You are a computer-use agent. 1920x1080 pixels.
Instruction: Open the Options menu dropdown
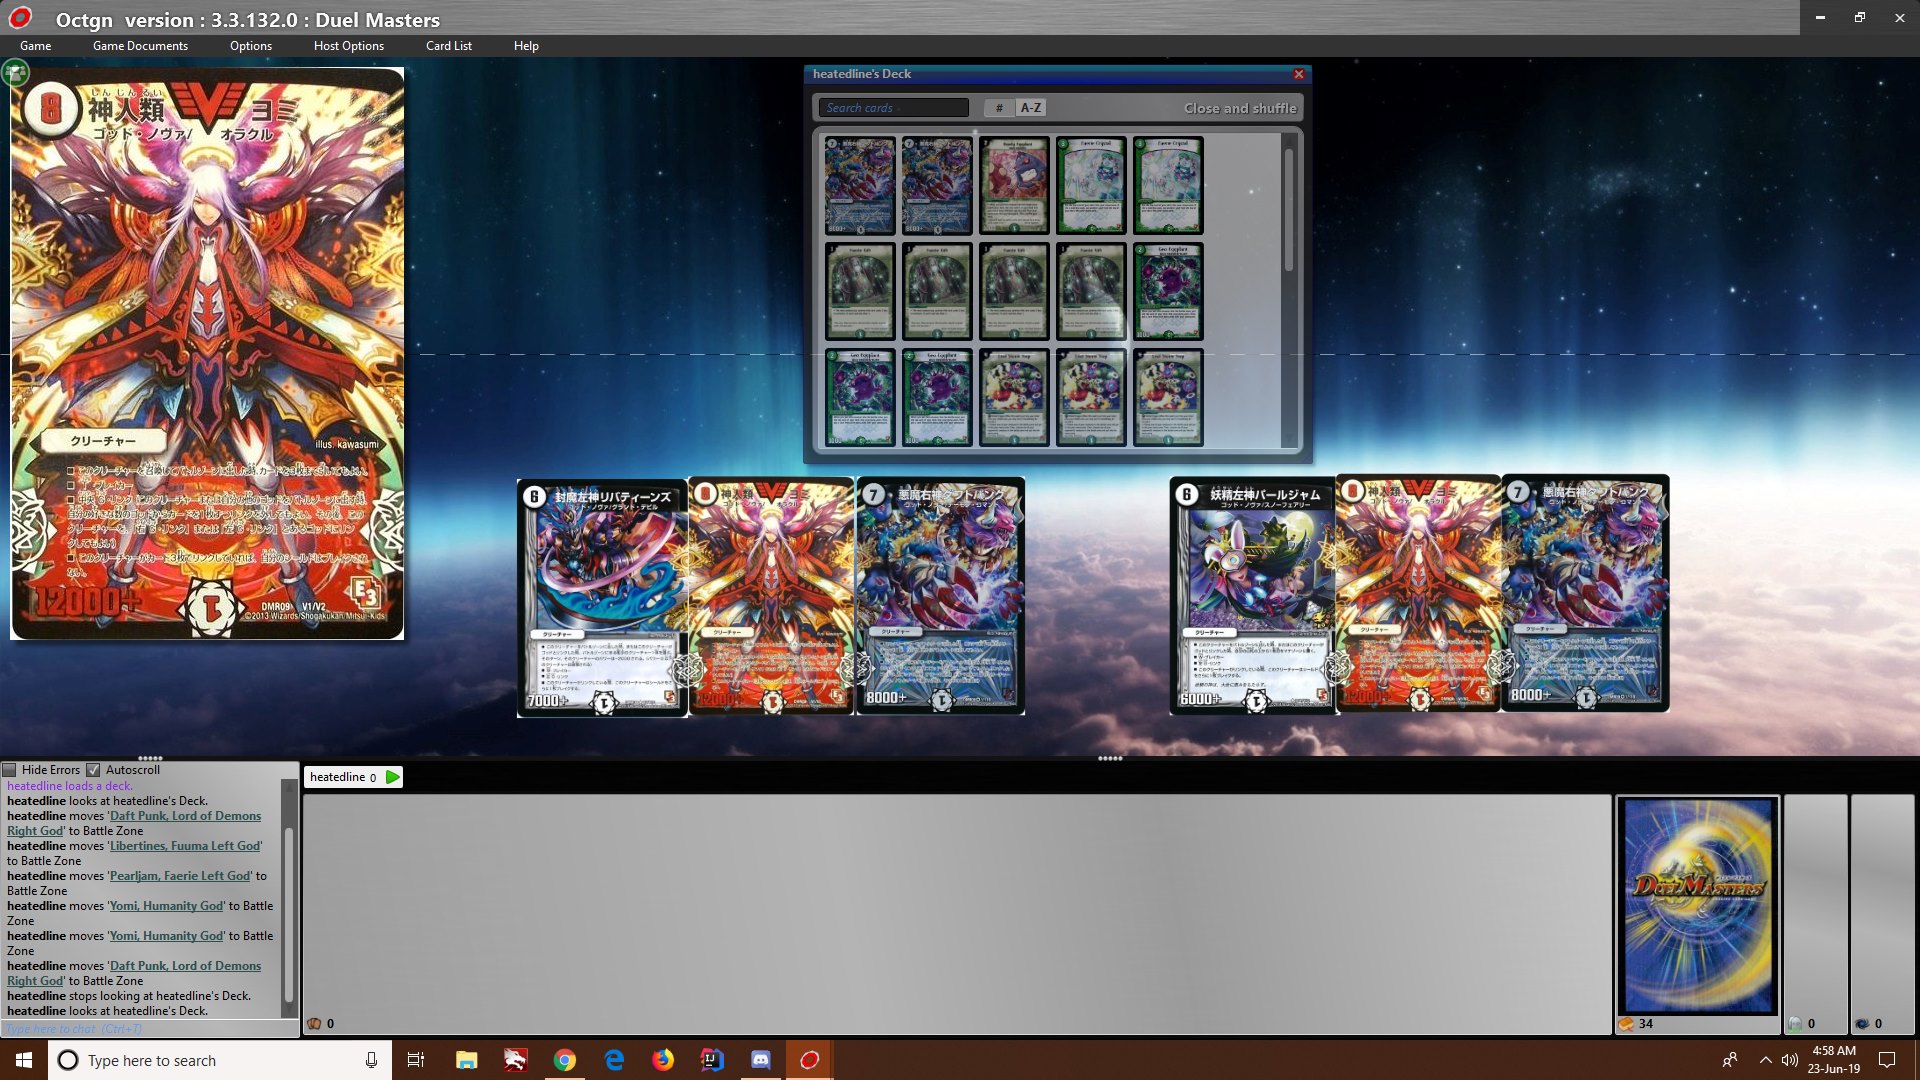pos(250,46)
